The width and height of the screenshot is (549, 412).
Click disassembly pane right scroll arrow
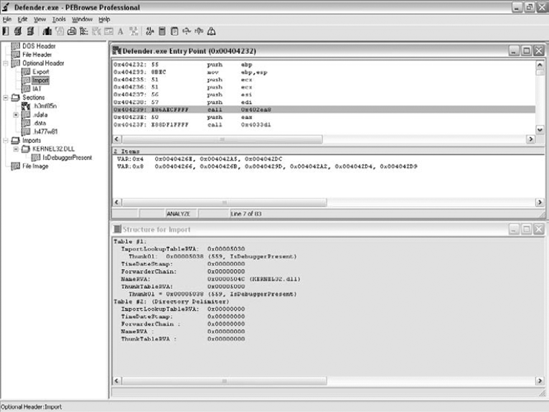(531, 139)
